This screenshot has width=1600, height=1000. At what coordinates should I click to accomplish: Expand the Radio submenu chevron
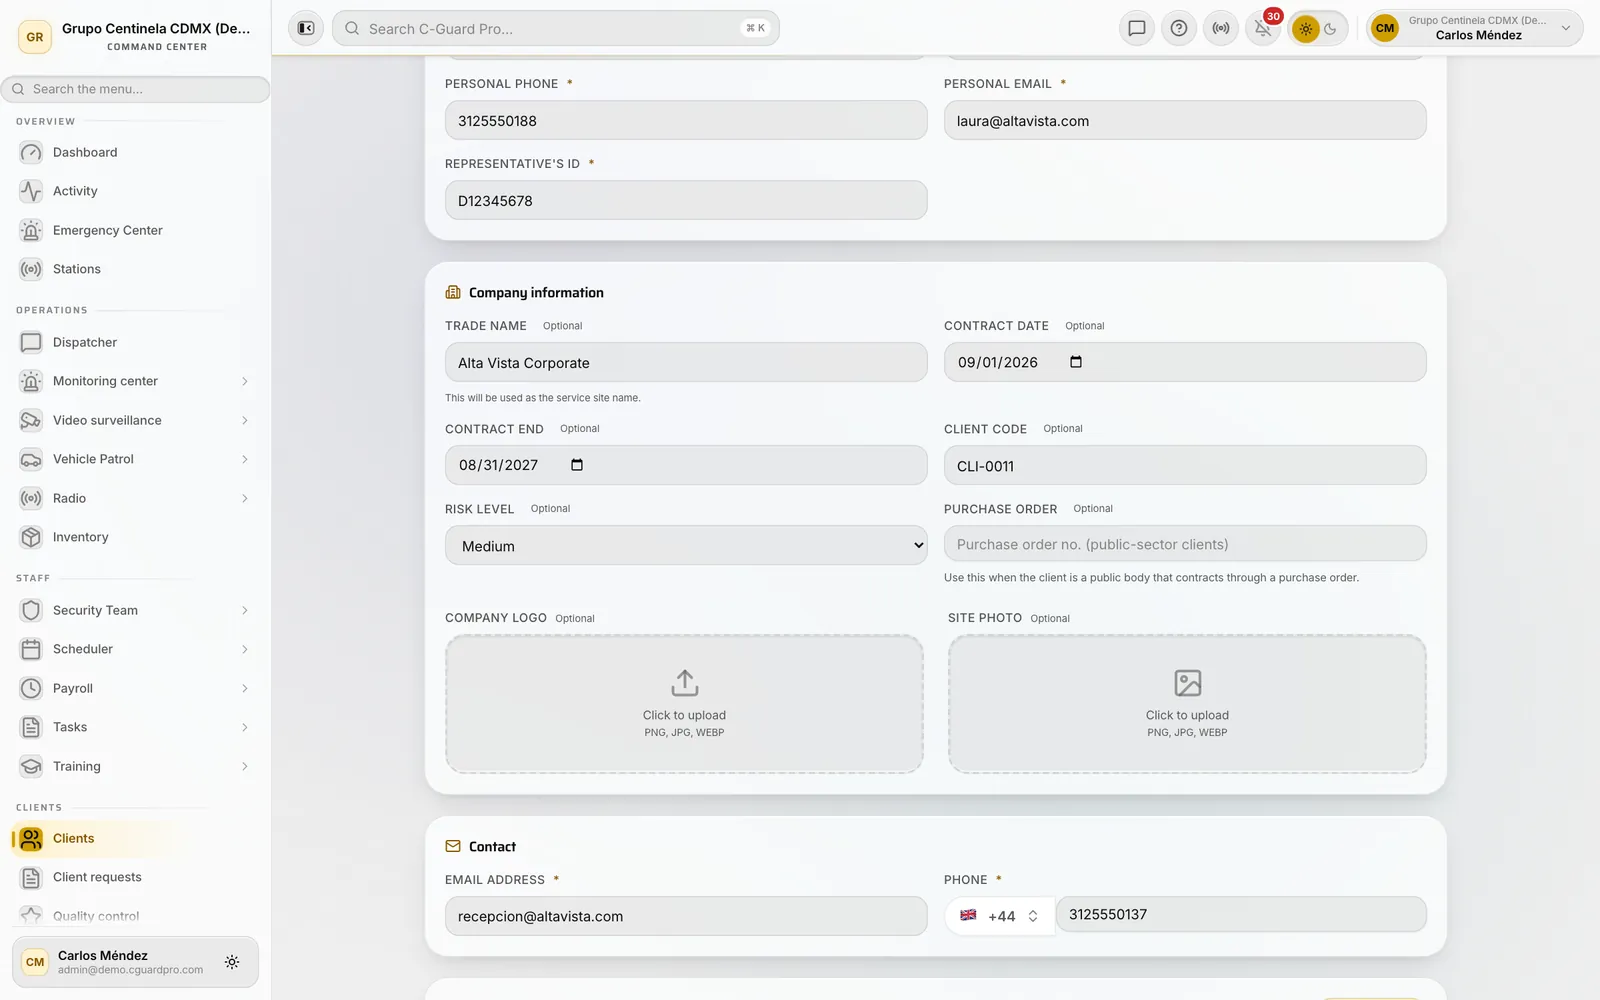(244, 498)
